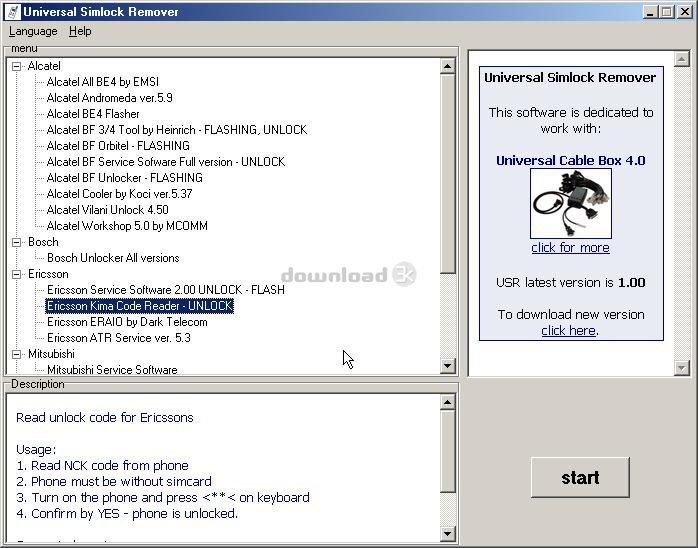
Task: Click the menu tree scrollbar thumb
Action: click(x=447, y=174)
